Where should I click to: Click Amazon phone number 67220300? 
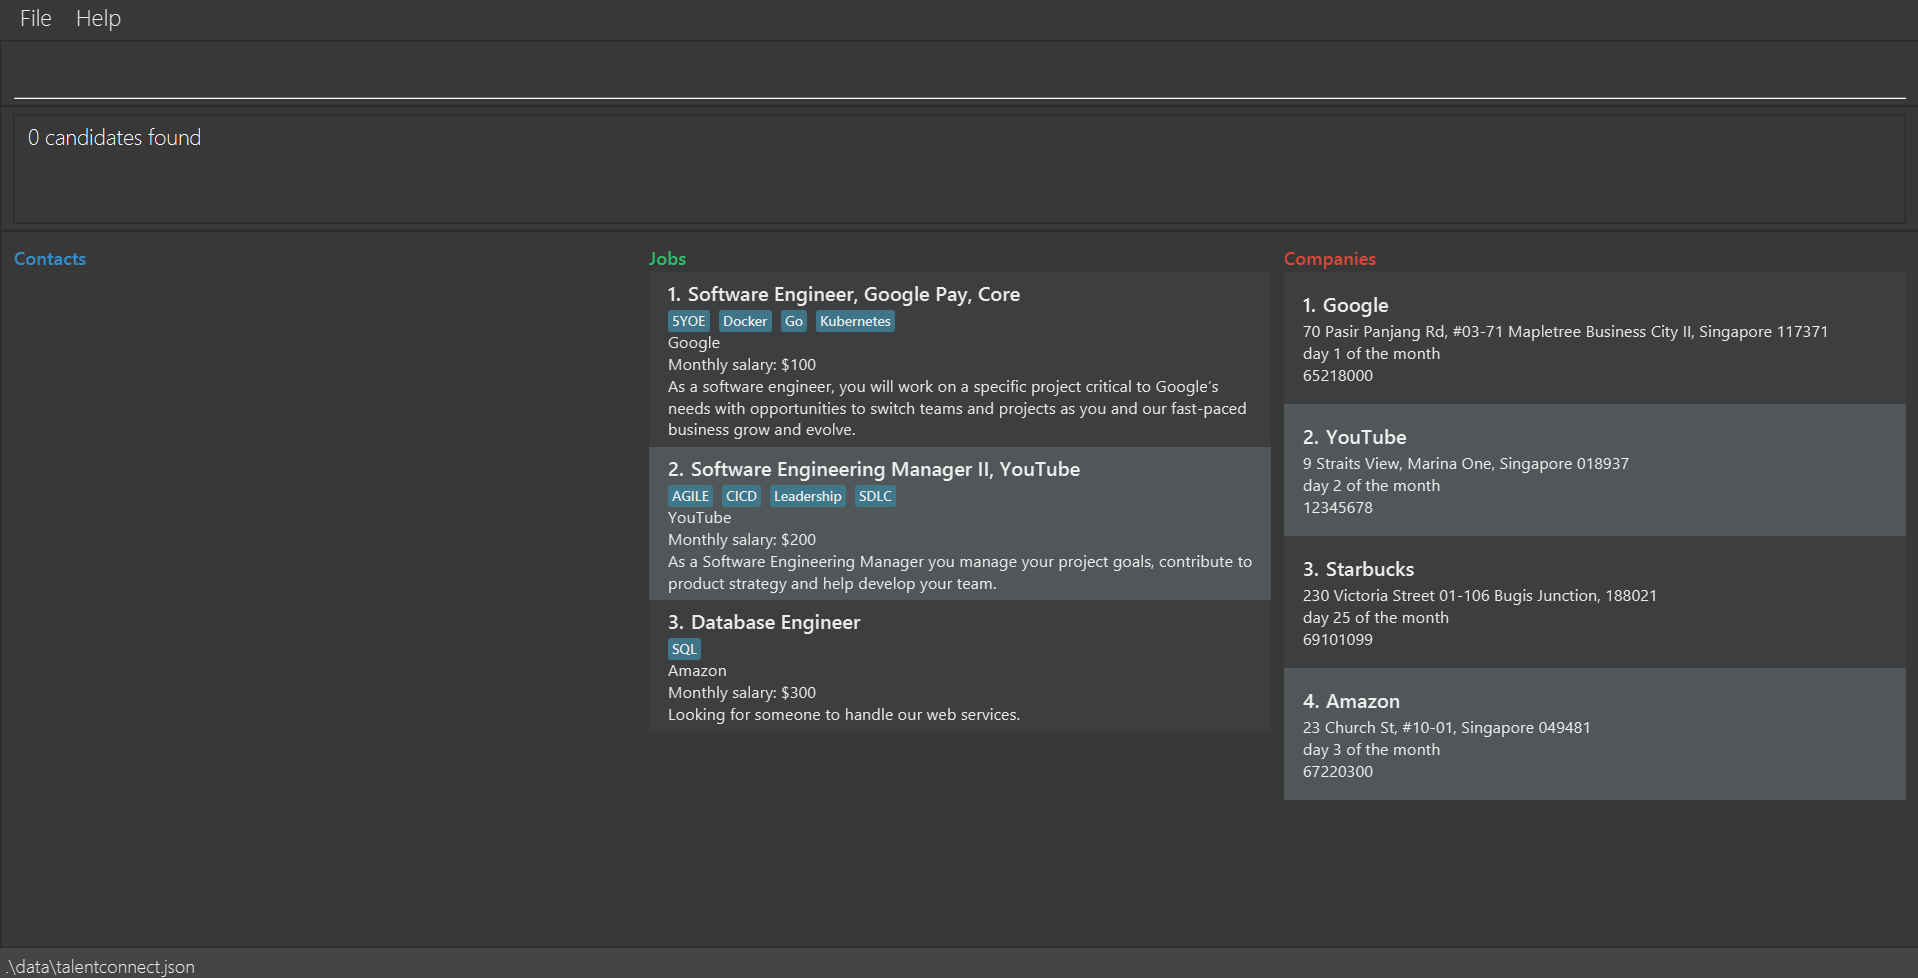point(1338,772)
